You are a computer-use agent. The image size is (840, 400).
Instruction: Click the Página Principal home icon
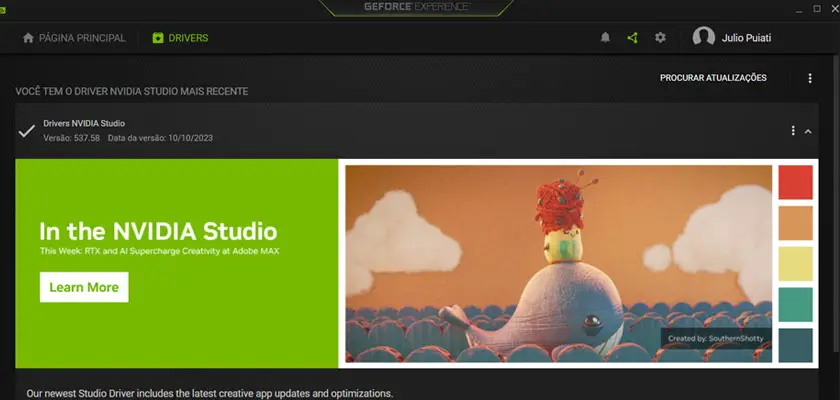click(x=28, y=38)
